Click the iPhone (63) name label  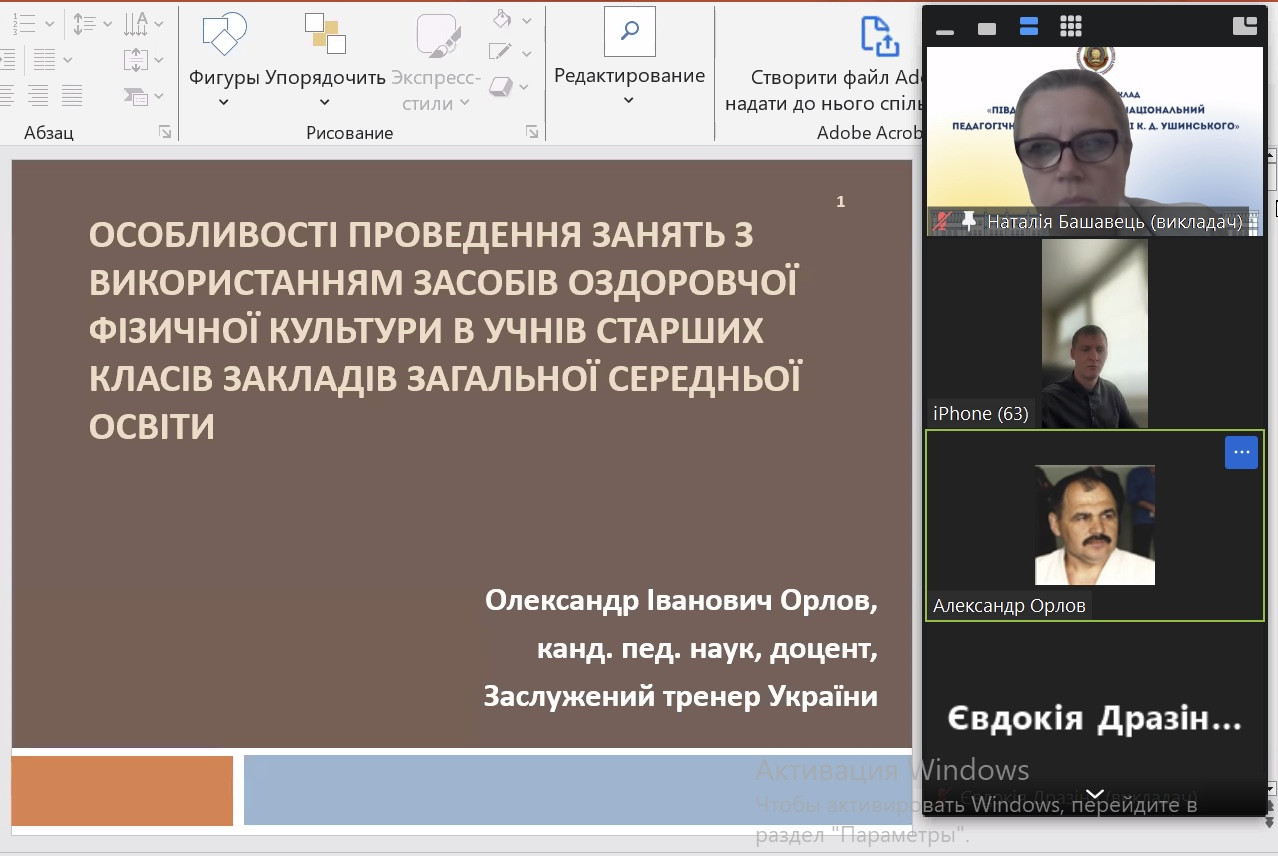(980, 413)
